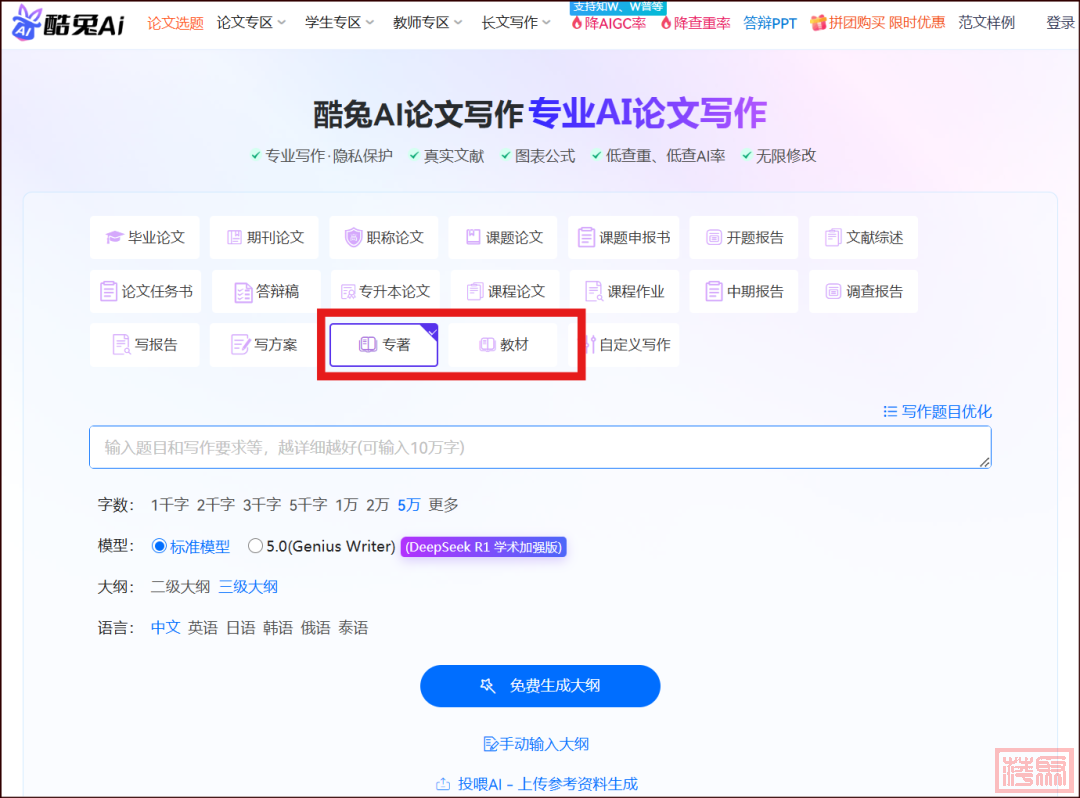The image size is (1080, 798).
Task: Expand the 学生专区 dropdown menu
Action: coord(339,23)
